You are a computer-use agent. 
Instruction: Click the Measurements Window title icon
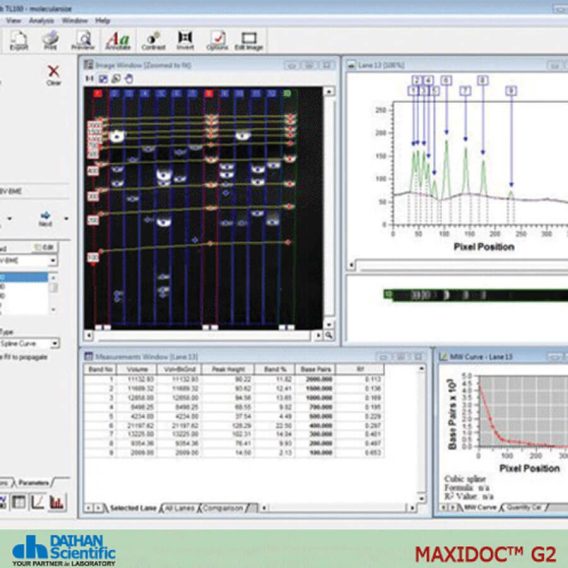89,356
